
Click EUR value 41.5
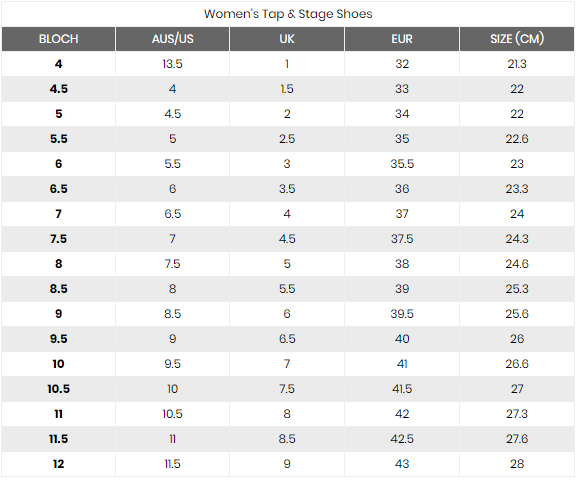pos(402,389)
